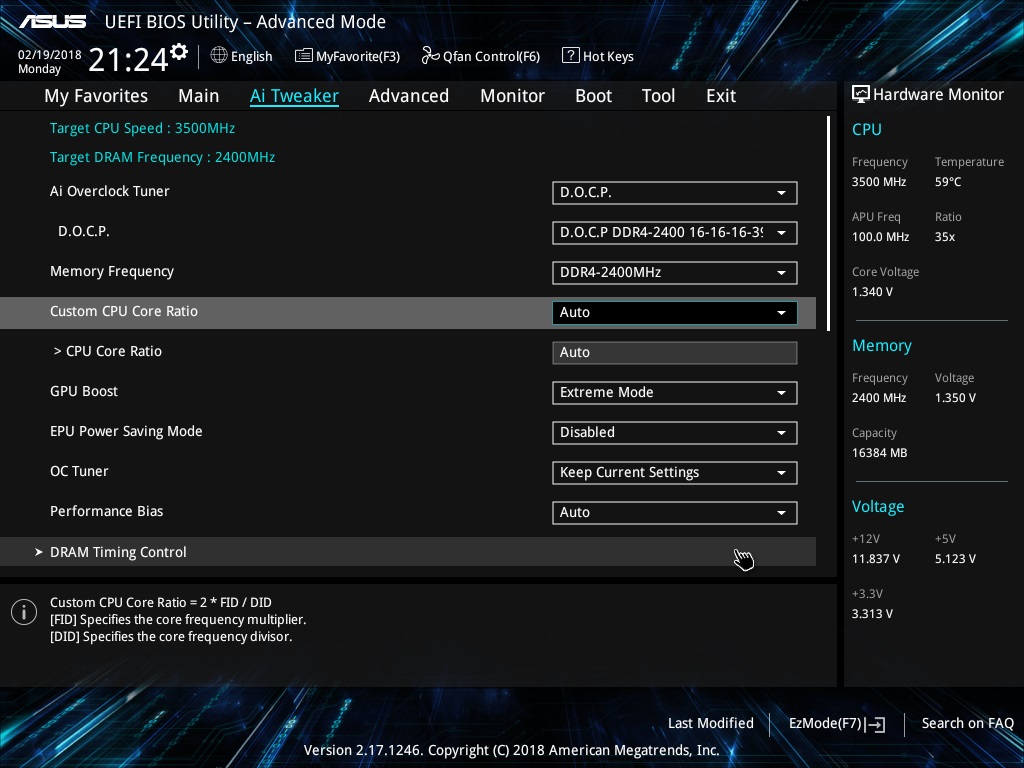Click the globe language icon
Viewport: 1024px width, 768px height.
point(219,56)
